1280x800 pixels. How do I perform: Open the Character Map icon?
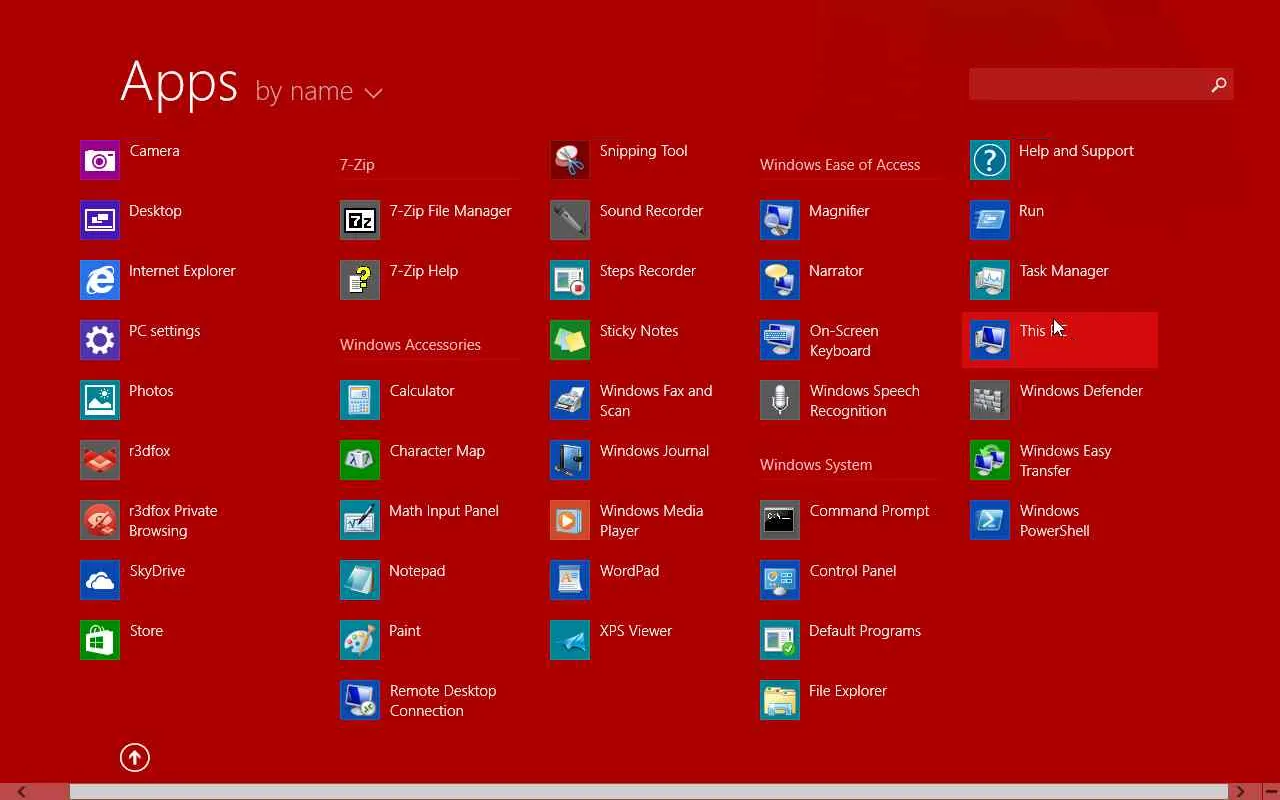tap(360, 460)
